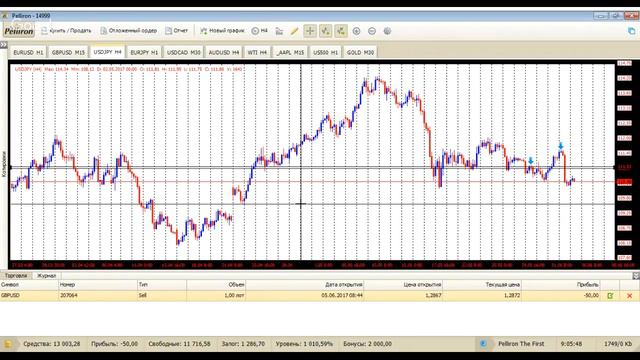Click Уровень: 1 010,59% in status bar

point(304,344)
